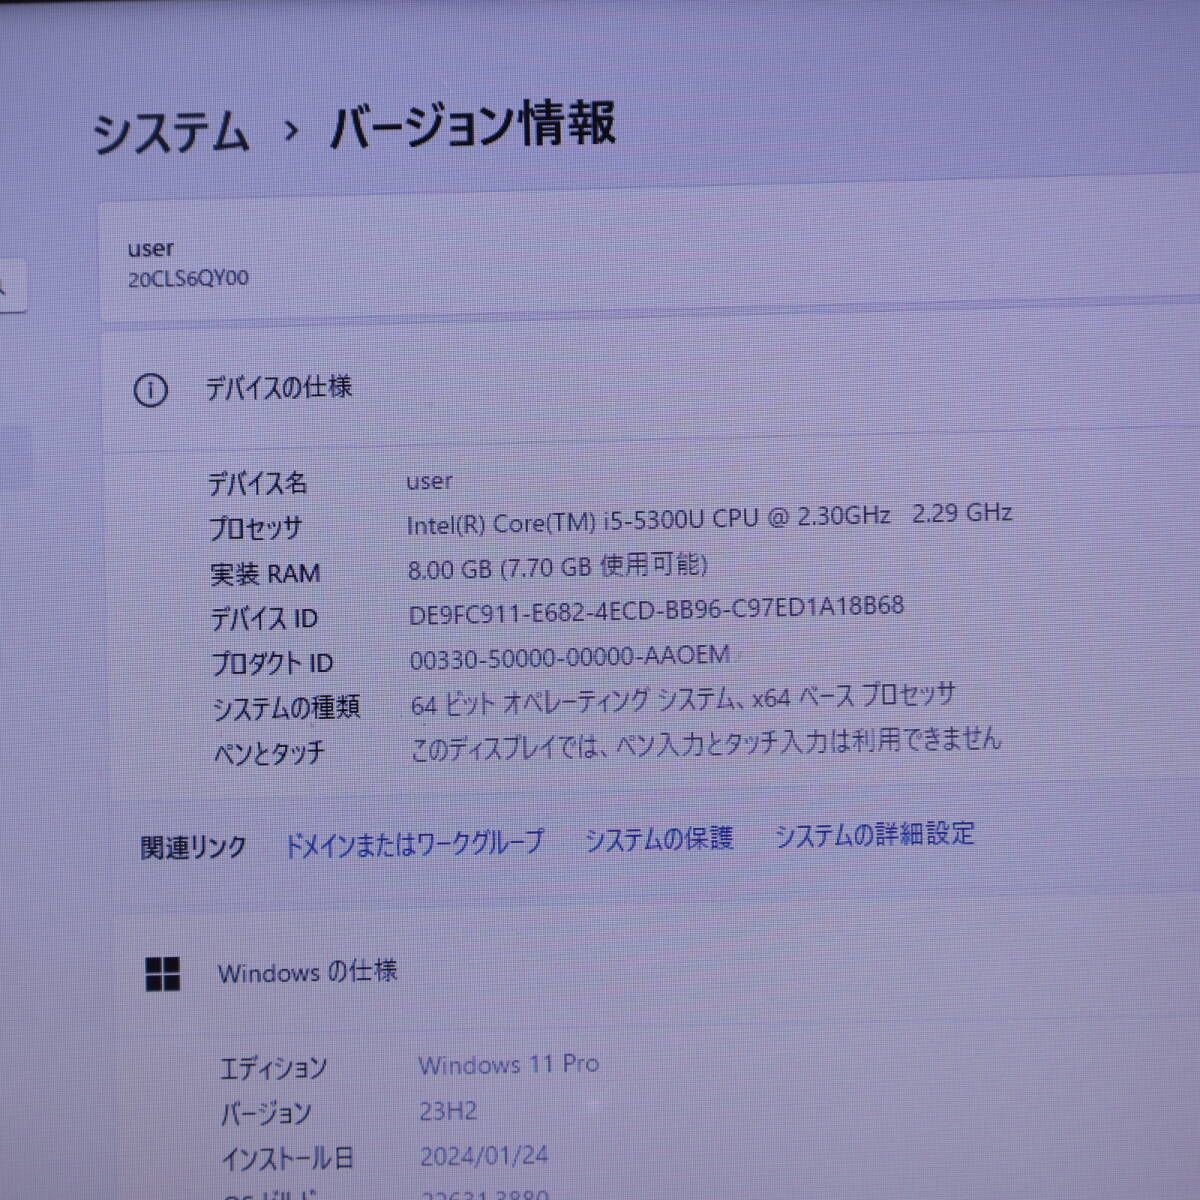Click the 実装 RAM label
Viewport: 1200px width, 1200px height.
point(265,574)
